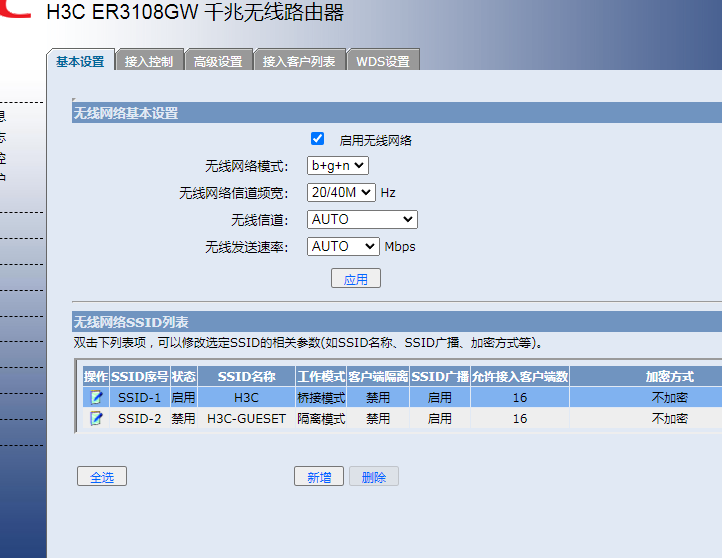Screen dimensions: 722x558
Task: Open the 接入客户列表 tab
Action: click(299, 61)
